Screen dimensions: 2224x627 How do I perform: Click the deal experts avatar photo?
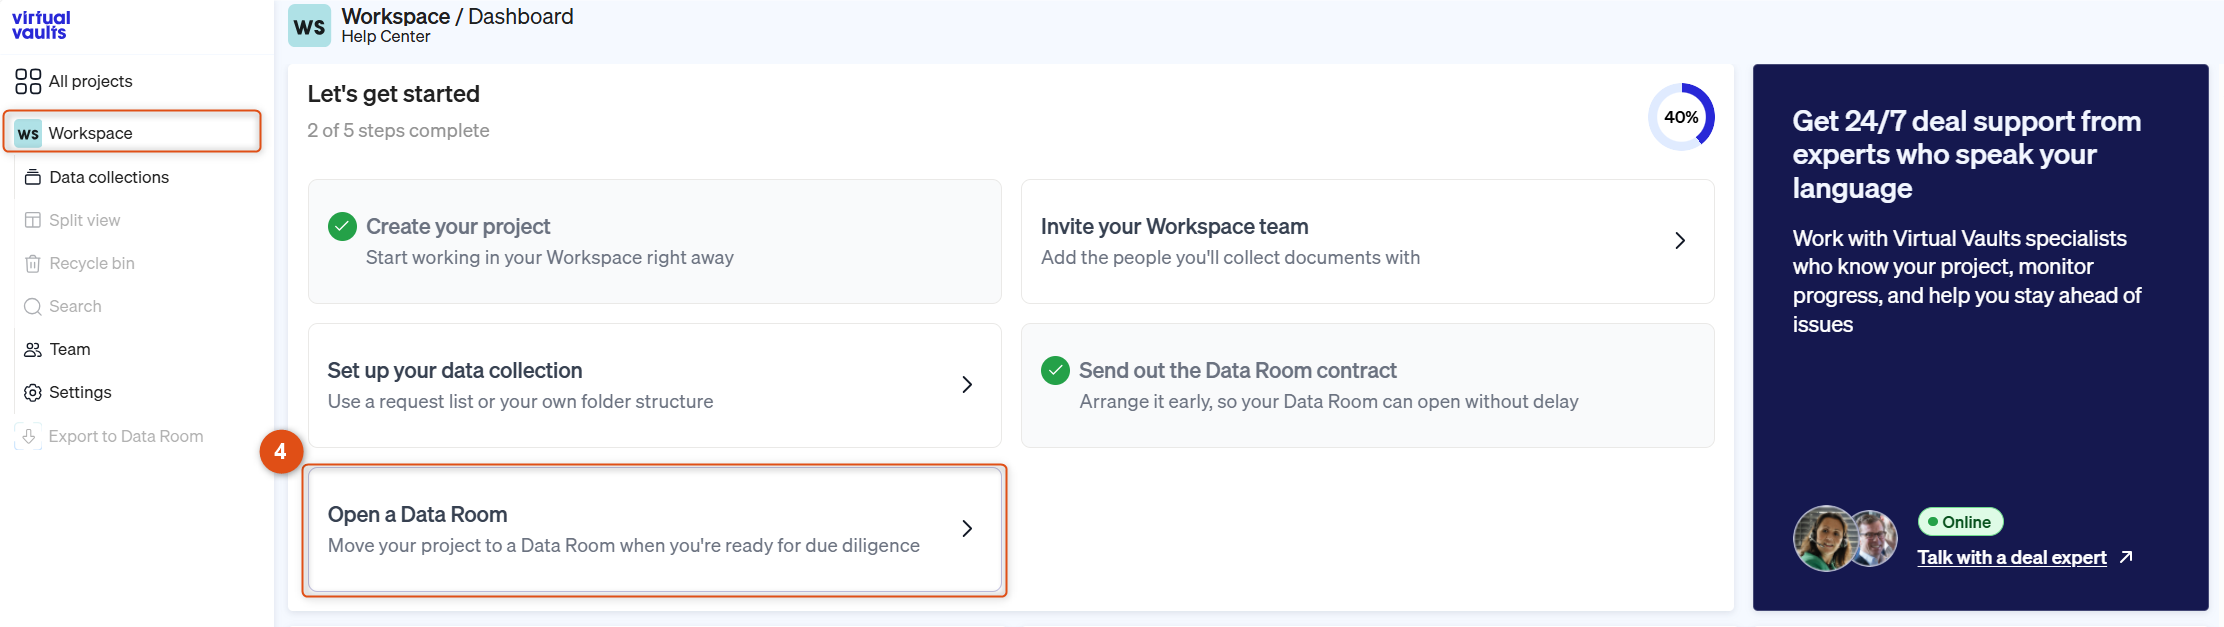[1845, 538]
